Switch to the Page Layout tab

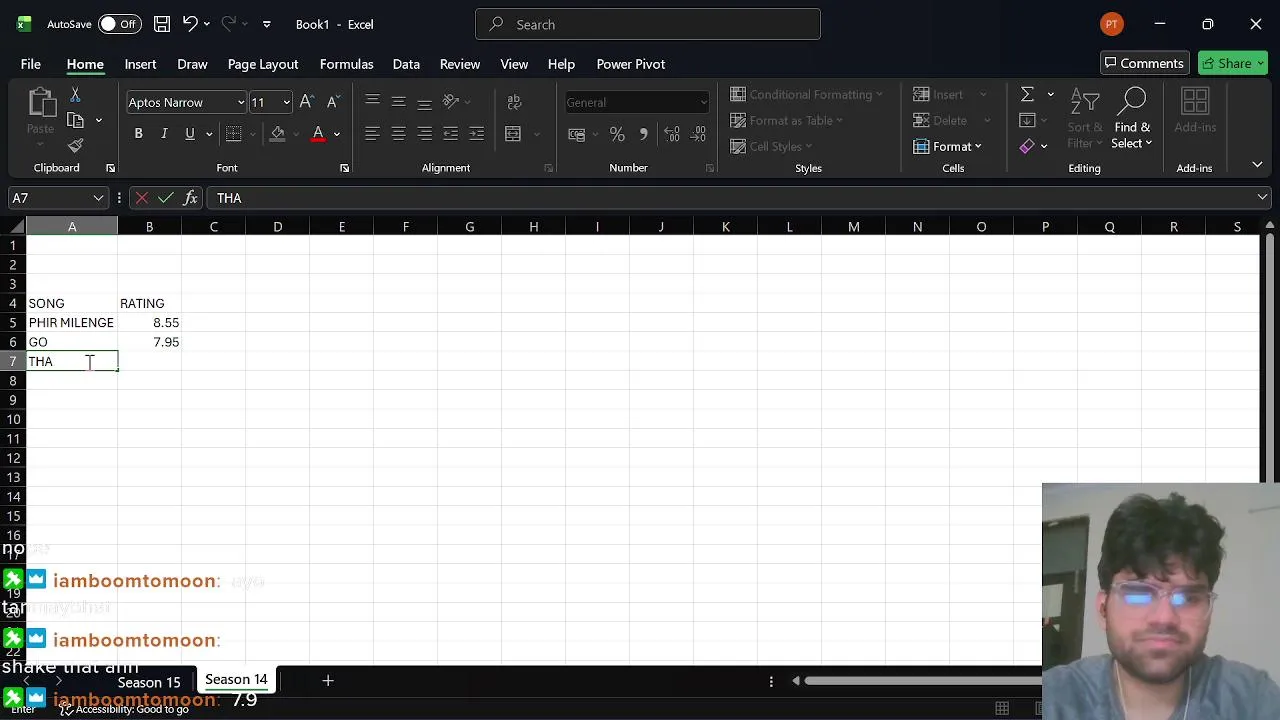(263, 64)
